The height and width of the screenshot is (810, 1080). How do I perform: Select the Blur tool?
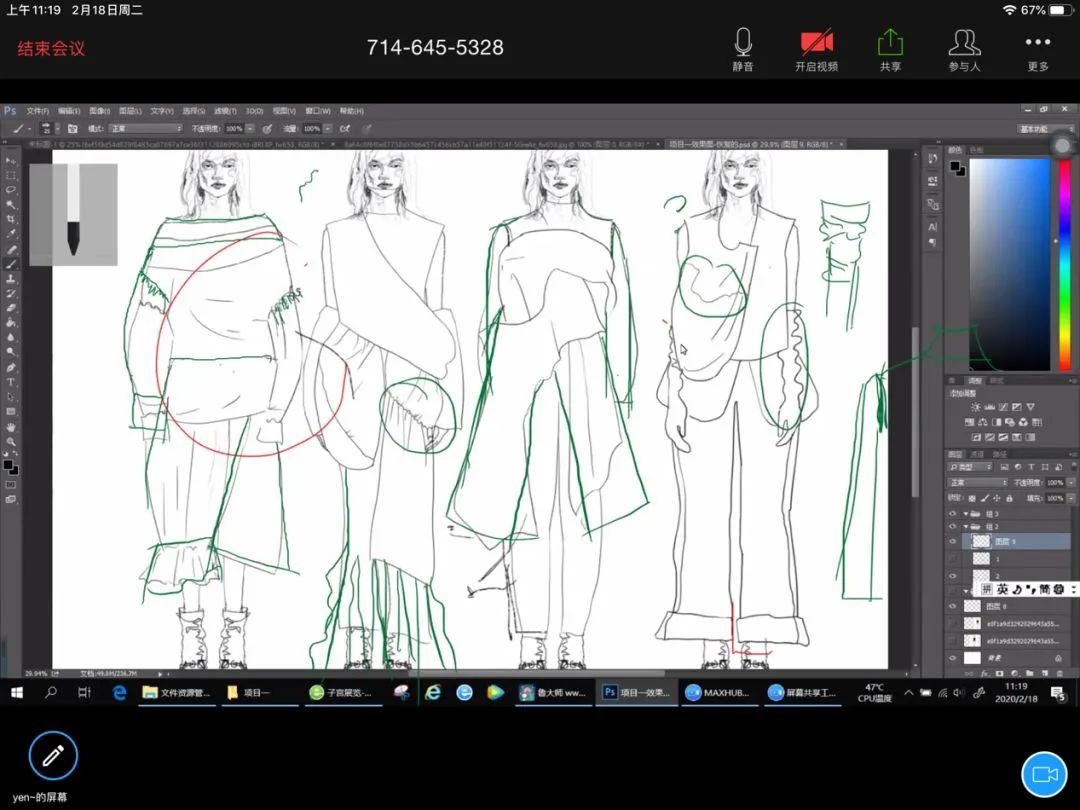11,338
